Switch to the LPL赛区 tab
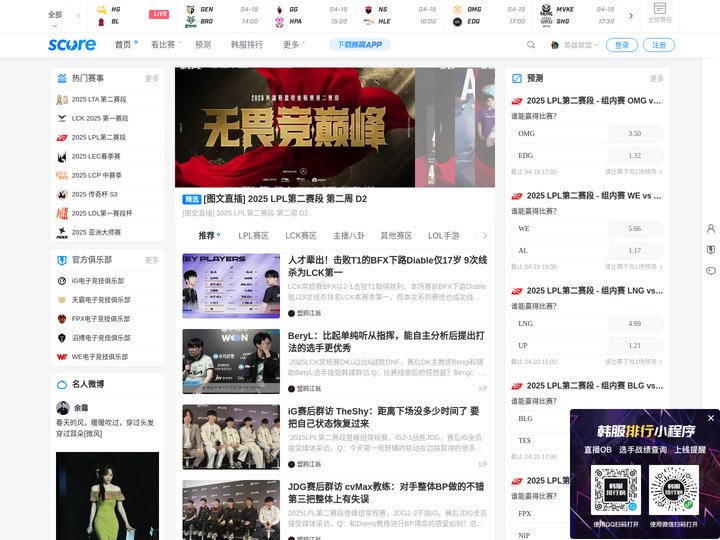720x540 pixels. coord(253,236)
